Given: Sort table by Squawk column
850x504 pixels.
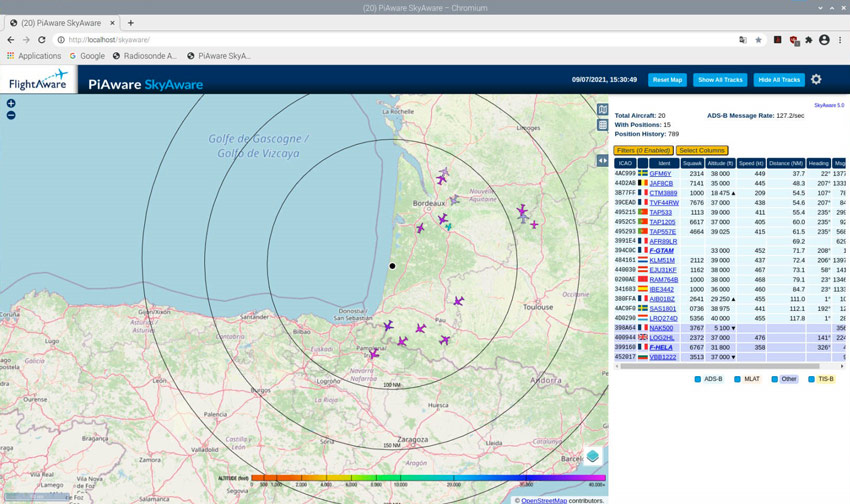Looking at the screenshot, I should (x=692, y=163).
